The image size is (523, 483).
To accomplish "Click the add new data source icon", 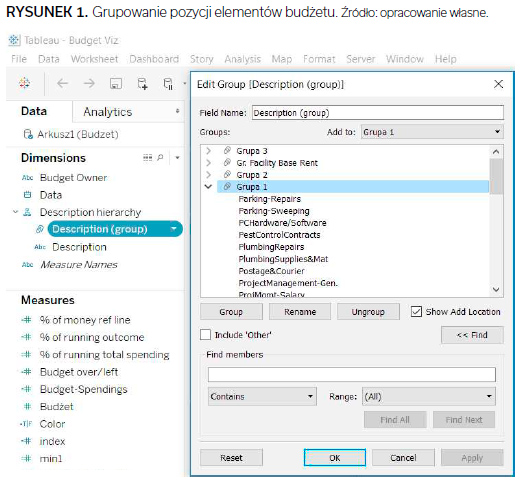I will click(142, 83).
